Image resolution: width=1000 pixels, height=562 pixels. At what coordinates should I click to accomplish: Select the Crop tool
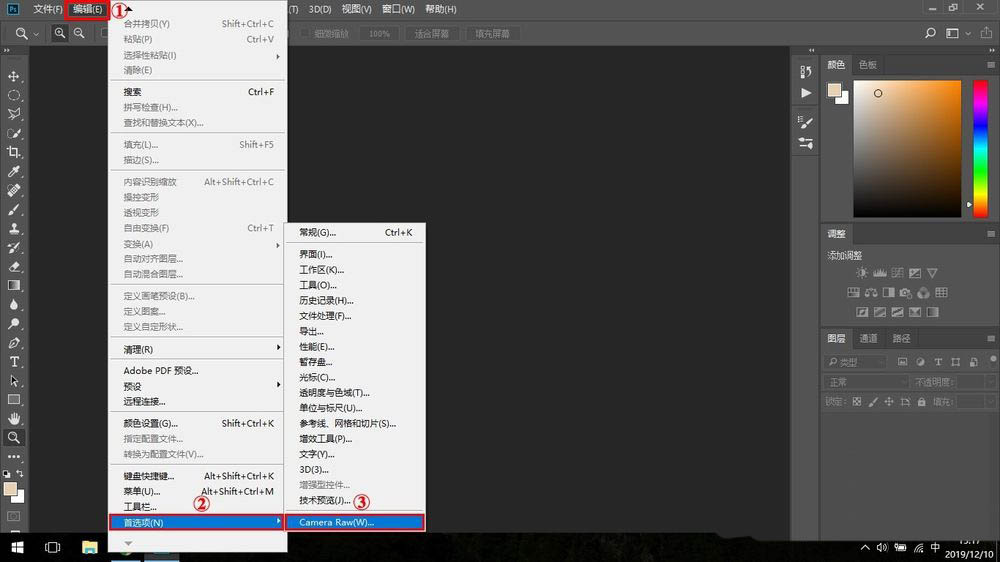click(x=13, y=152)
